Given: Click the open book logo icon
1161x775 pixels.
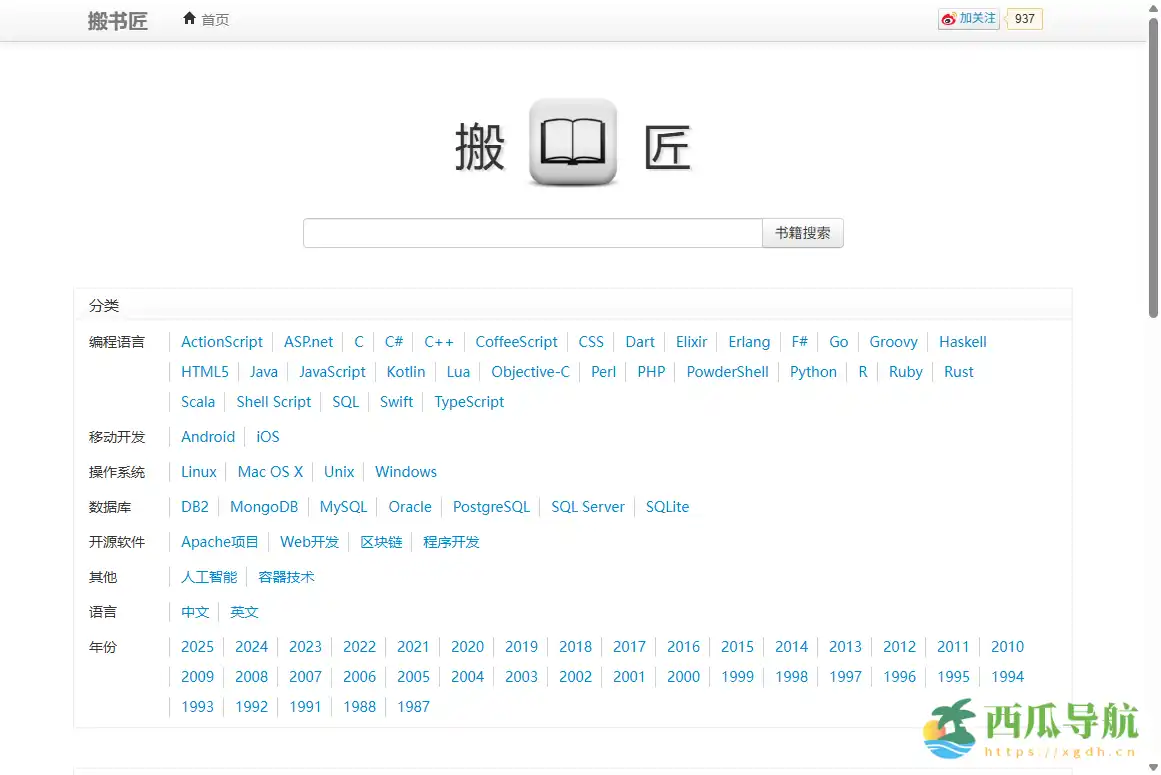Looking at the screenshot, I should pos(572,140).
